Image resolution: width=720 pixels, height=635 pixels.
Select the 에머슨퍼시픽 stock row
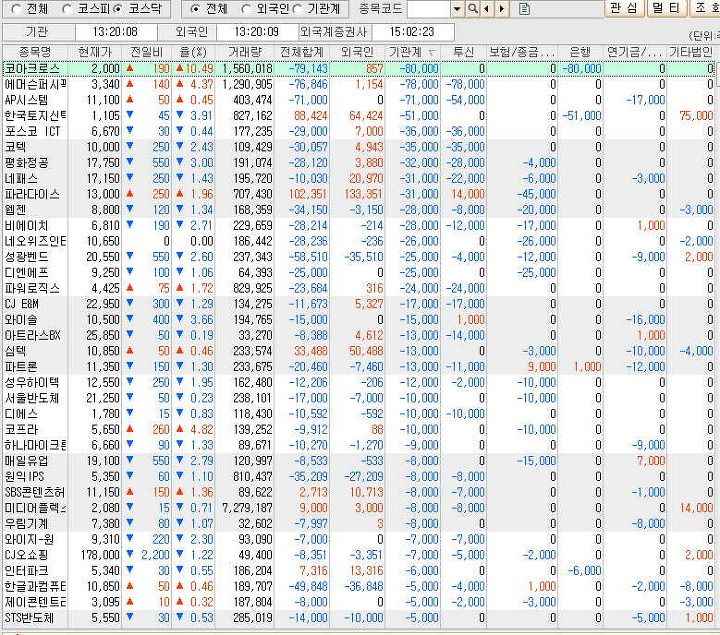[359, 84]
